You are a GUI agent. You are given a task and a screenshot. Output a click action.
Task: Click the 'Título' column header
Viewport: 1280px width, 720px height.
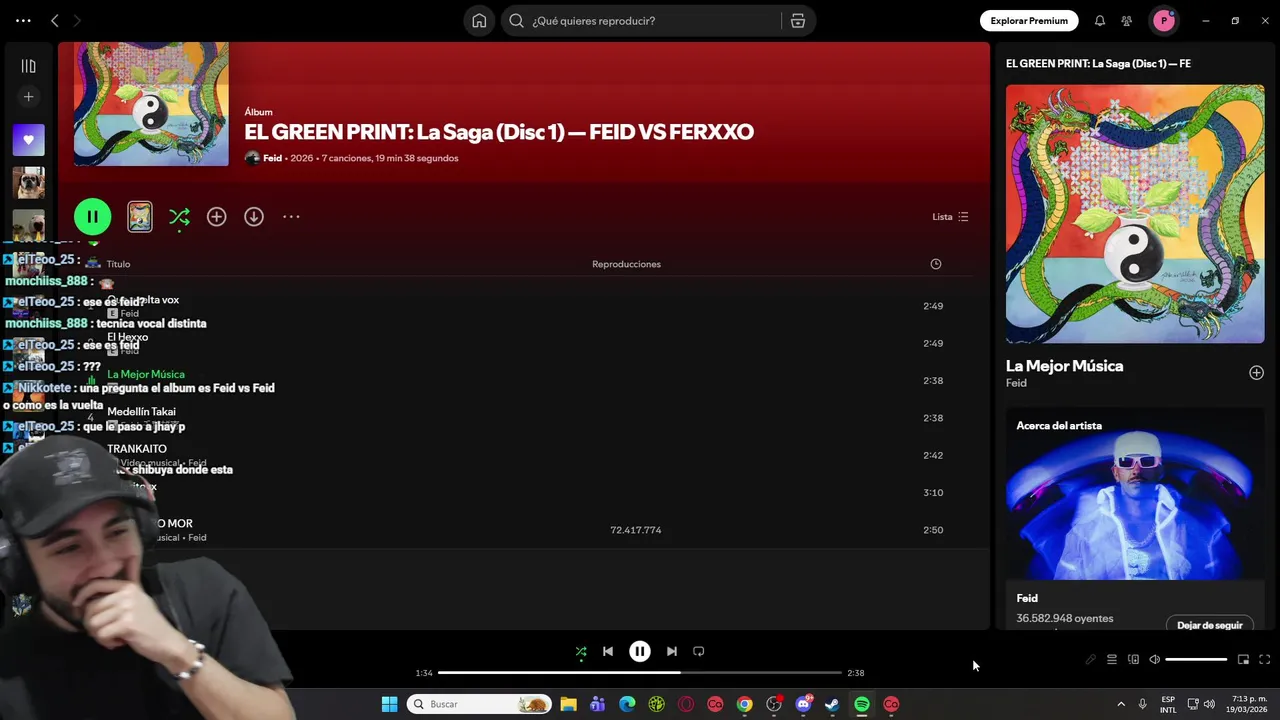[x=118, y=264]
